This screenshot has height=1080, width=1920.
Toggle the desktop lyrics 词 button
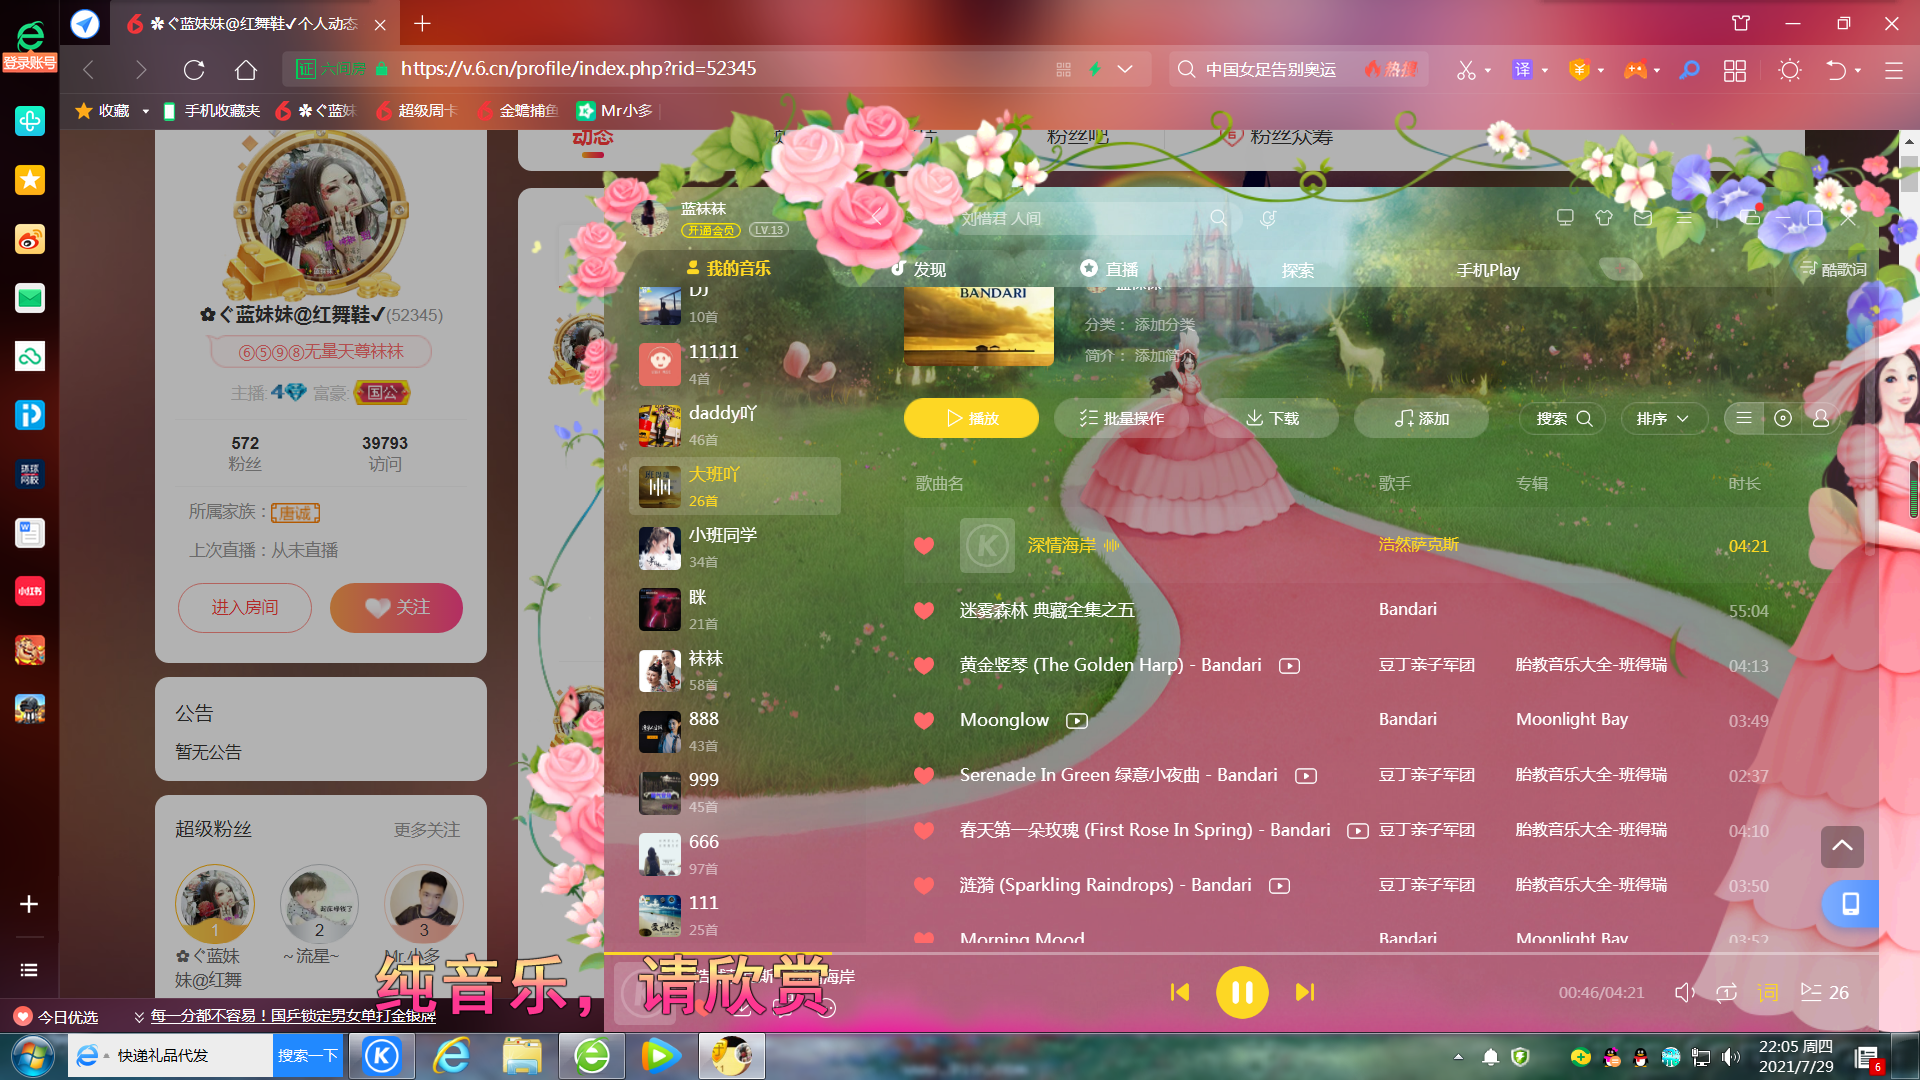pos(1768,992)
